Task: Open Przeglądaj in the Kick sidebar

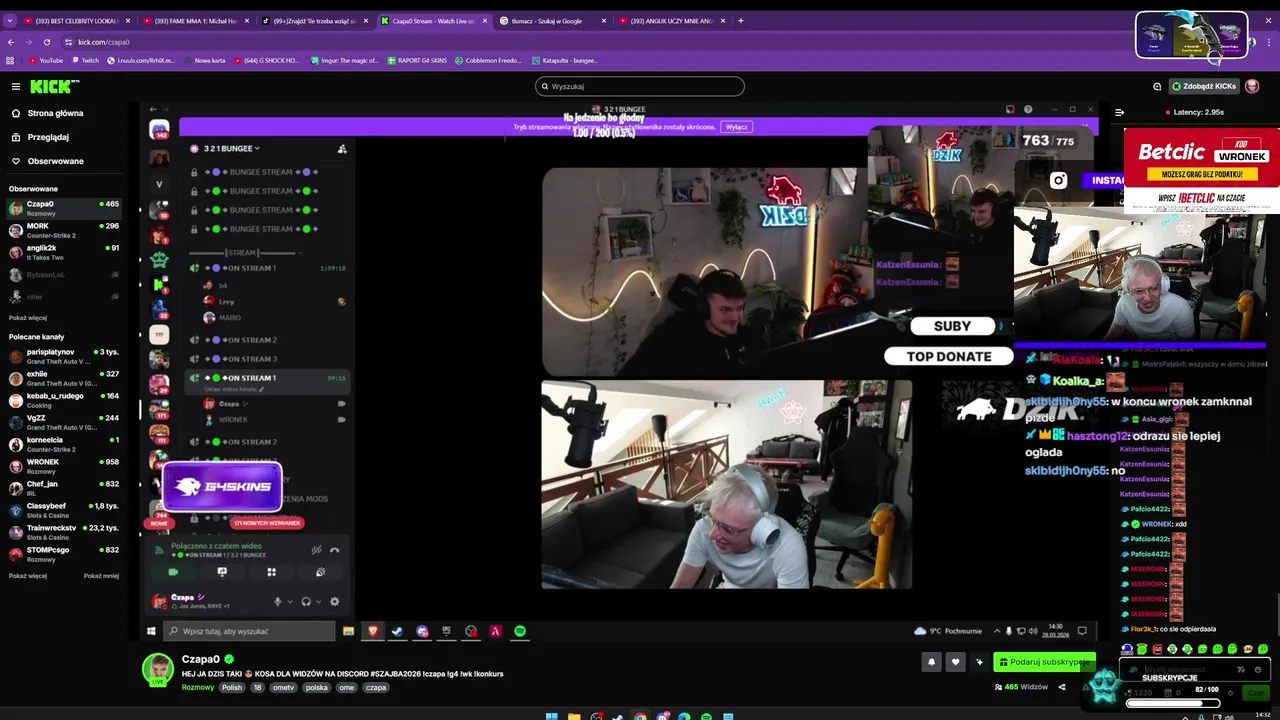Action: click(48, 137)
